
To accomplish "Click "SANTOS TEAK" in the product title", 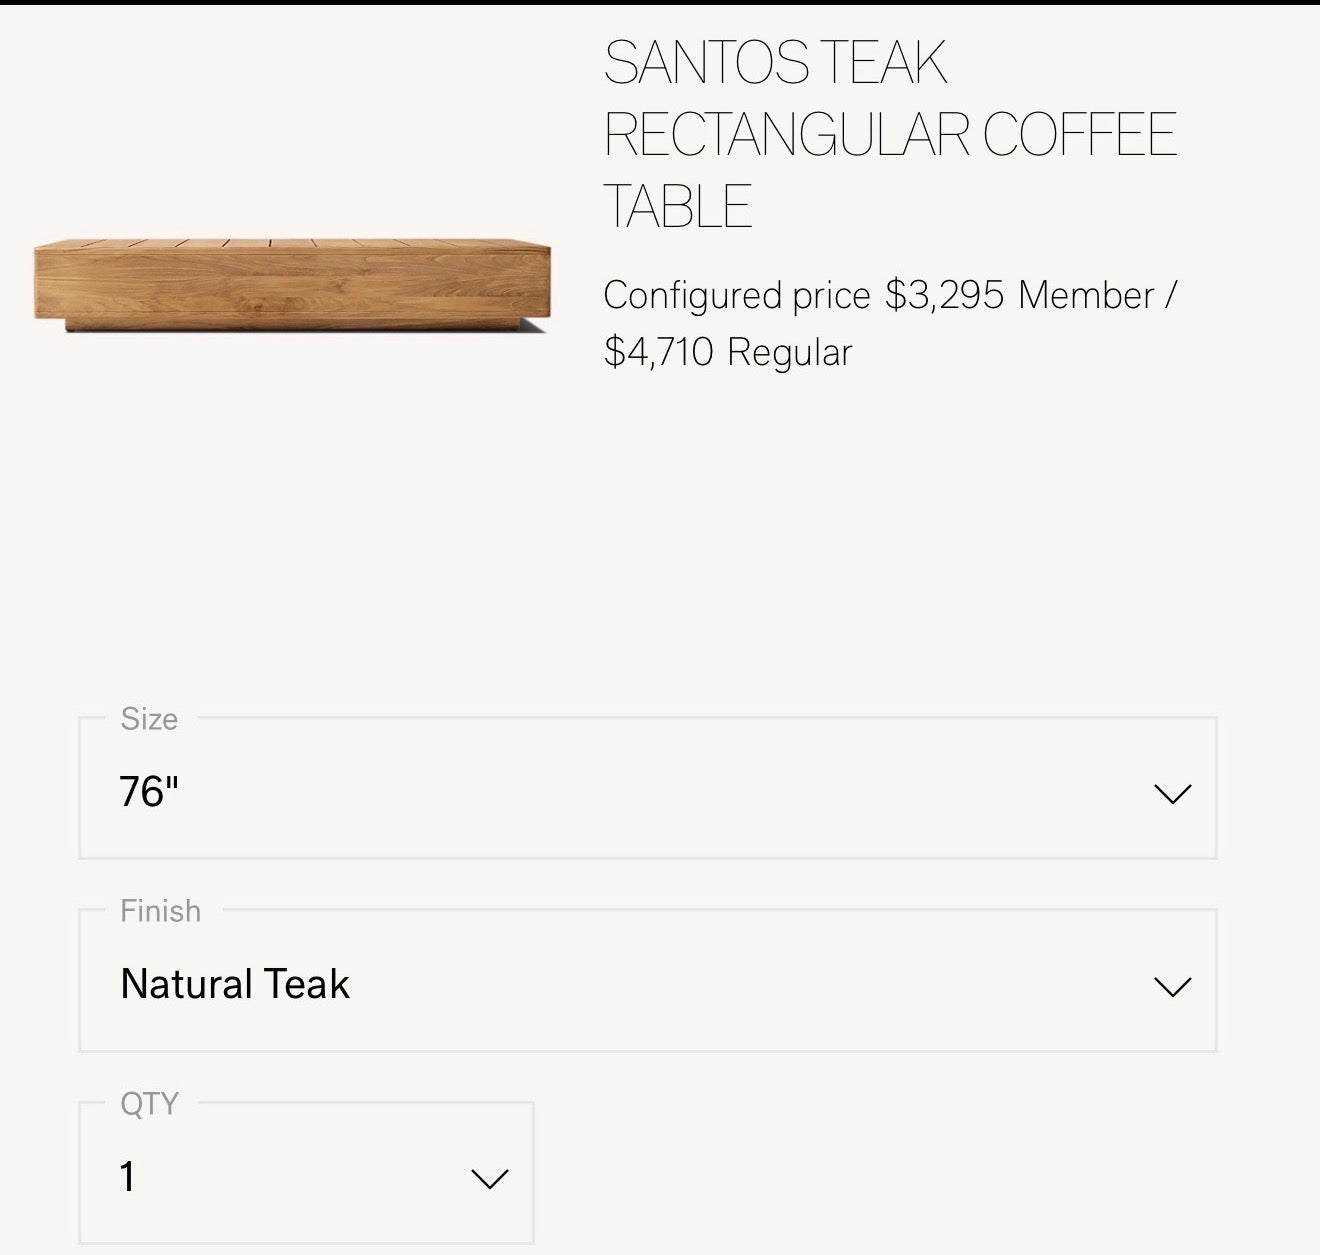I will tap(775, 63).
